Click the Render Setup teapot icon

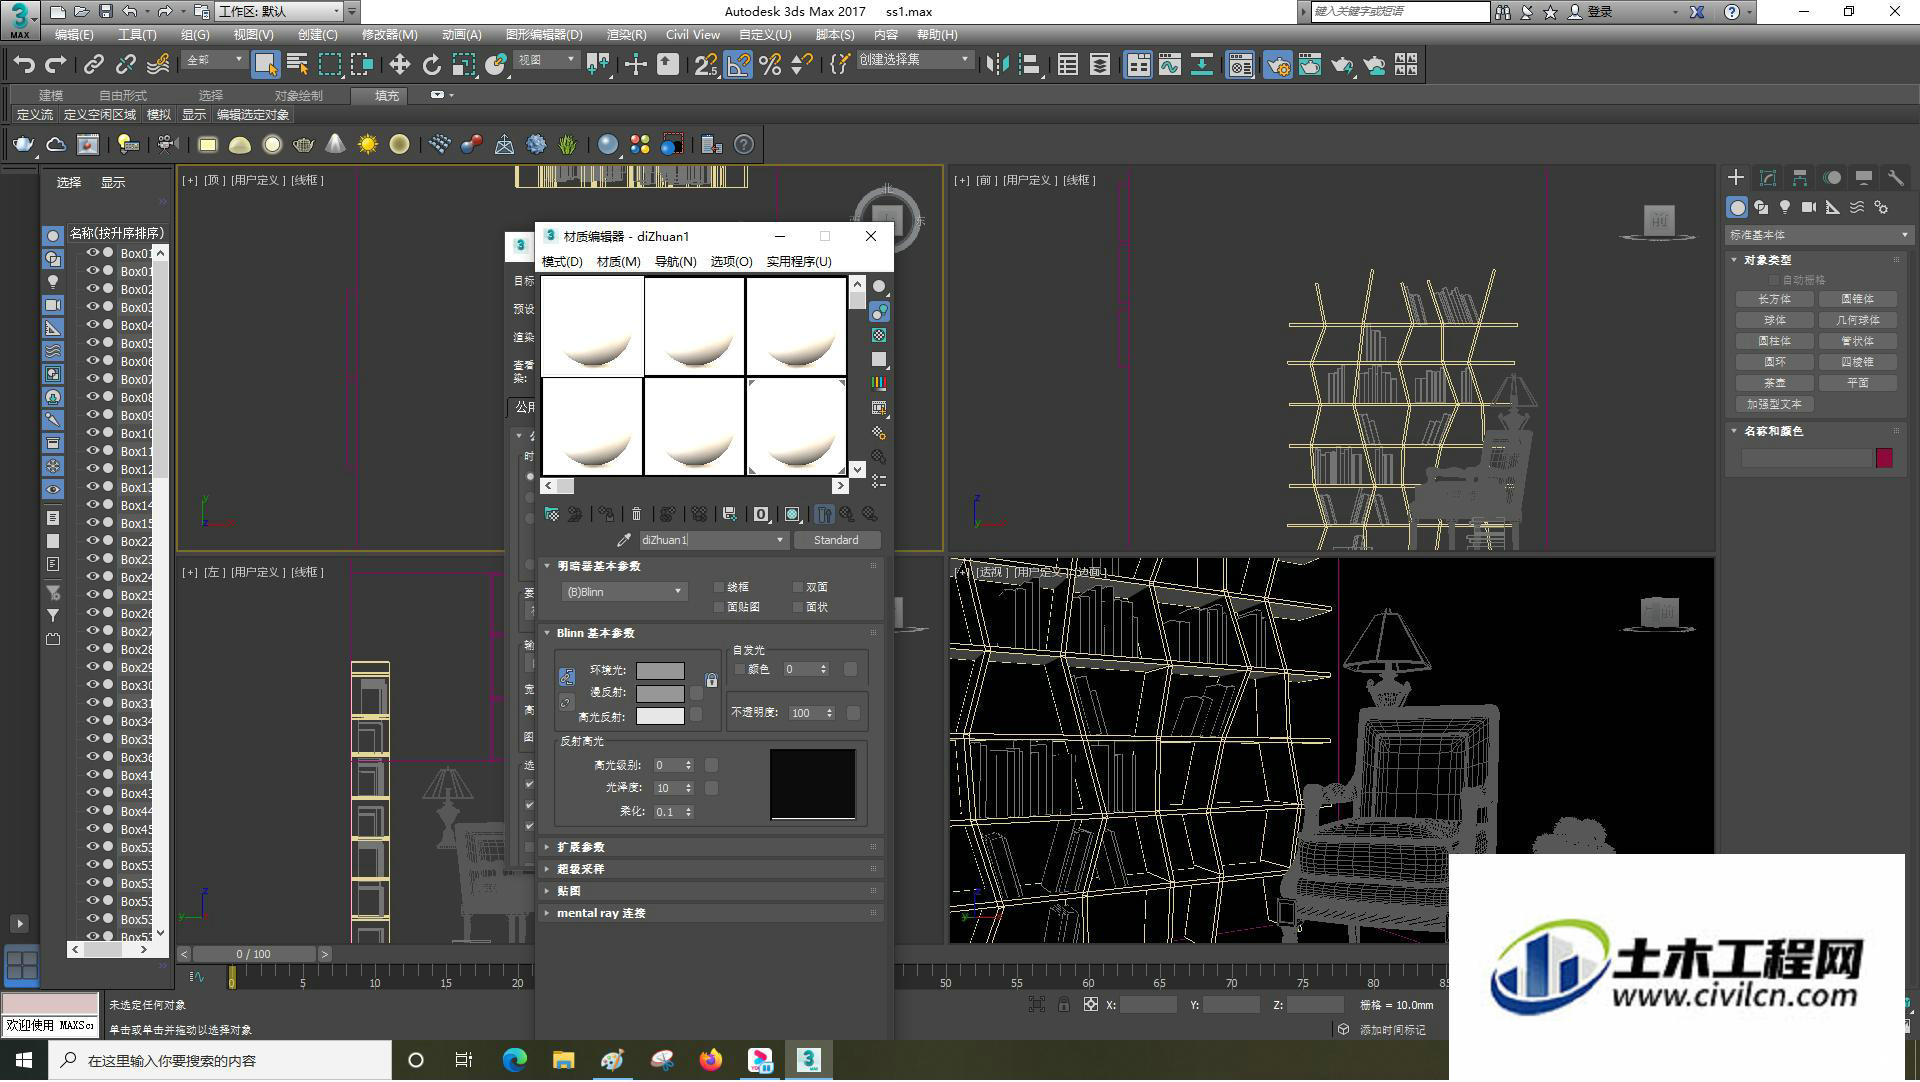(x=1277, y=65)
